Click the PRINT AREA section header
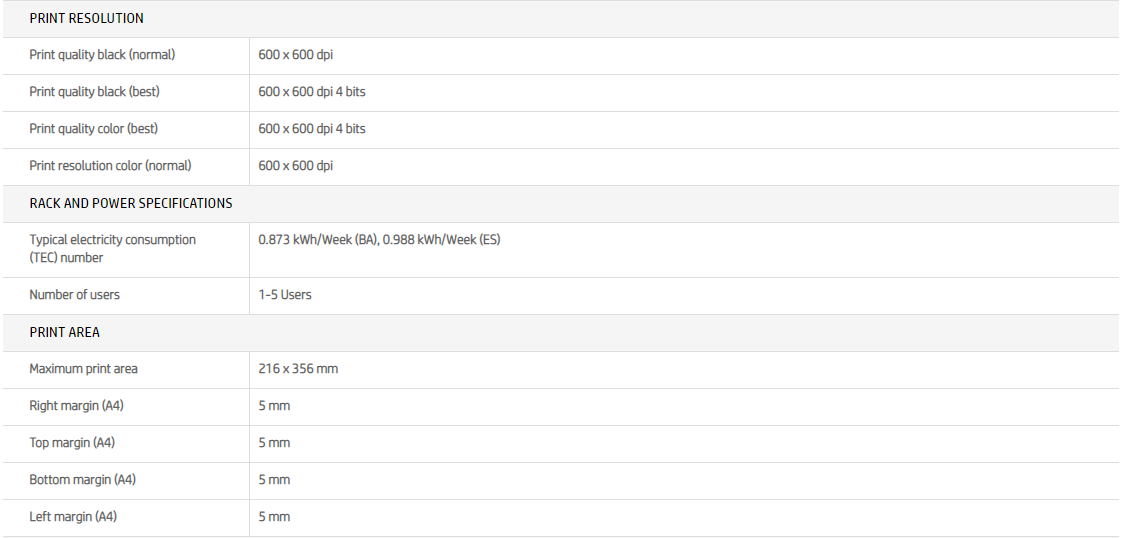 tap(64, 332)
